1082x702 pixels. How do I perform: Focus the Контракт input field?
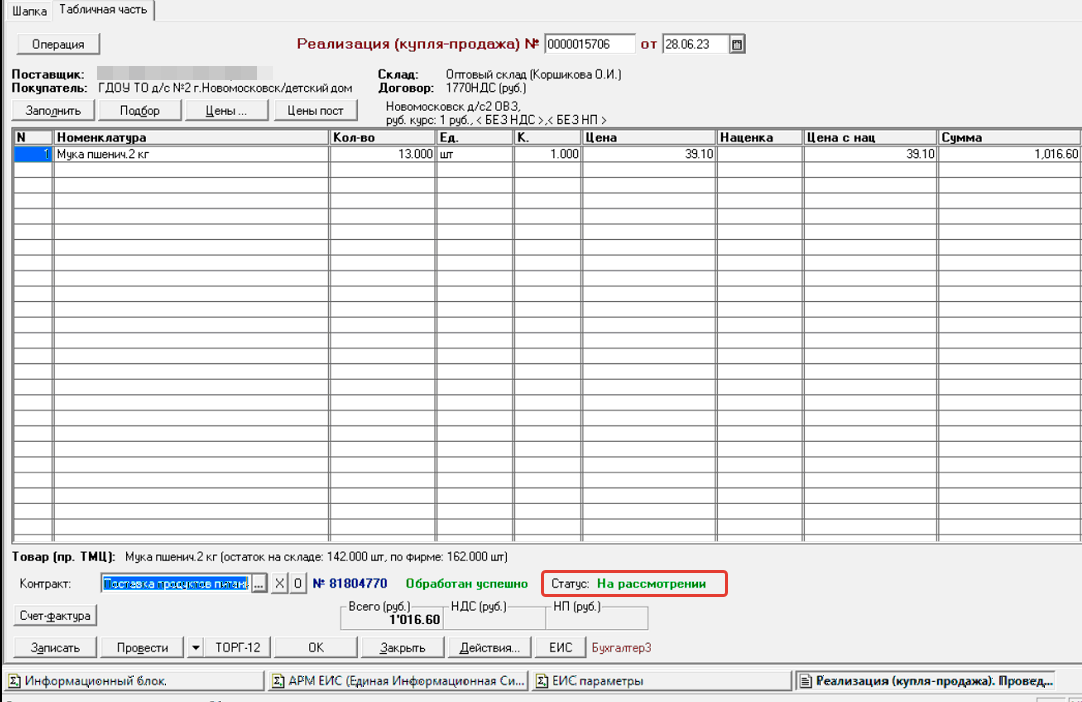click(175, 584)
